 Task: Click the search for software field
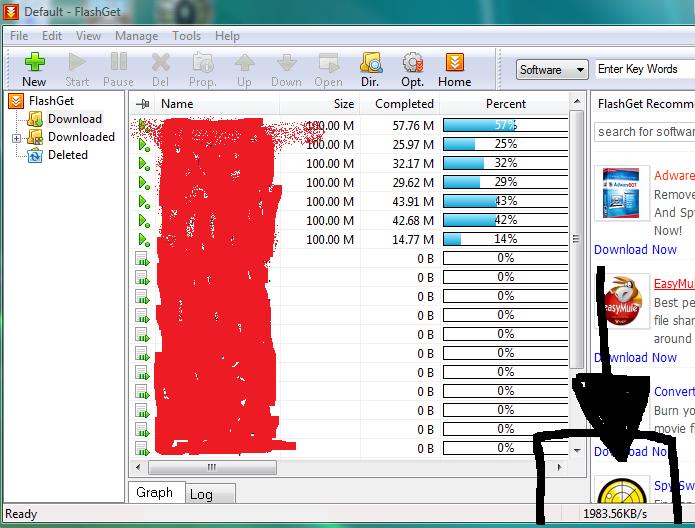coord(644,132)
